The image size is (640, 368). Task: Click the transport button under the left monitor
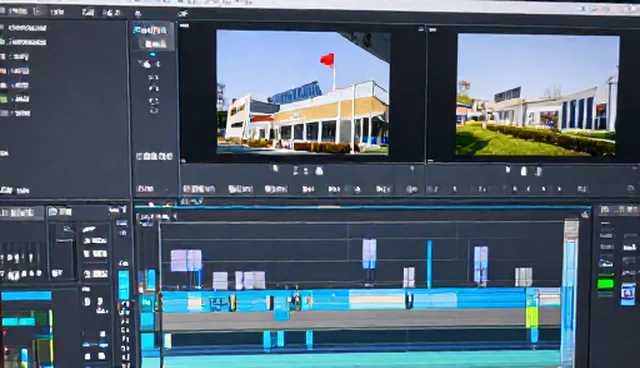[319, 171]
